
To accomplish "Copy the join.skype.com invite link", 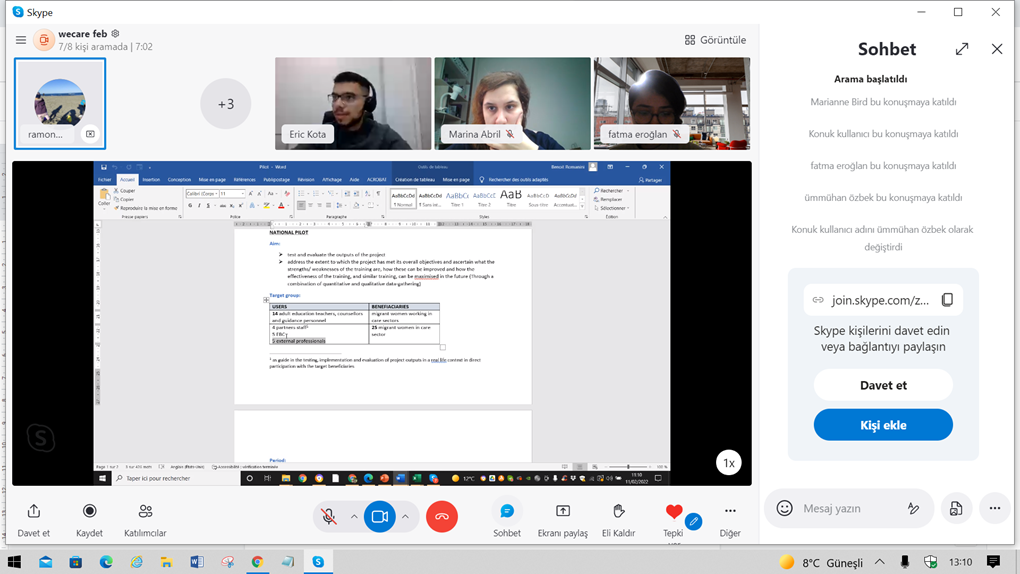I will 947,300.
